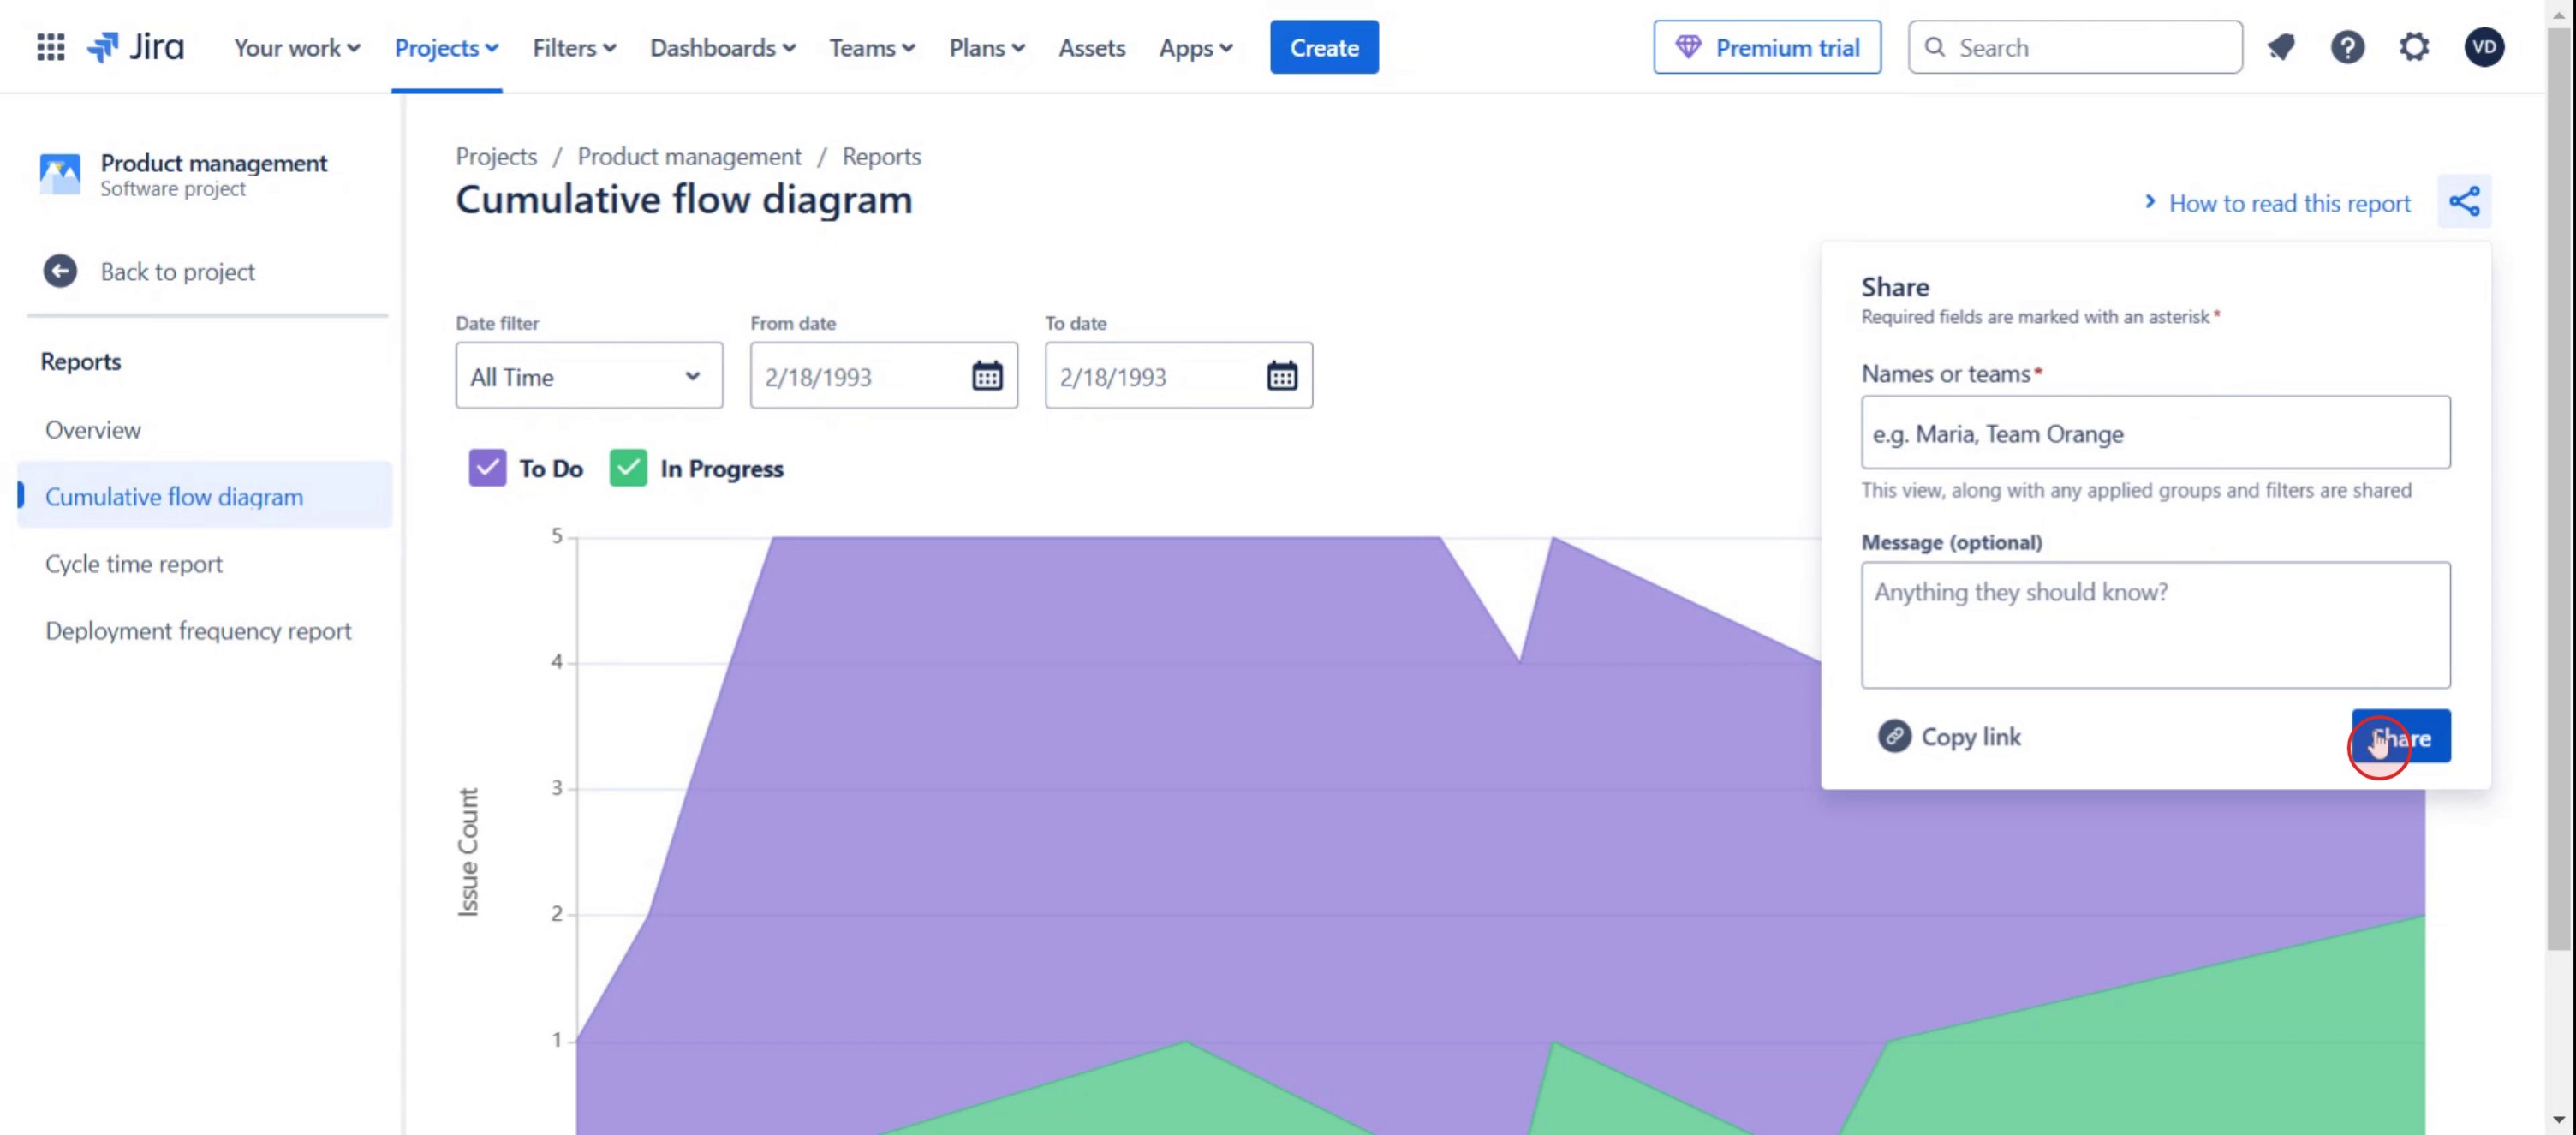Click the Back to project arrow icon
2576x1135 pixels.
(x=60, y=271)
